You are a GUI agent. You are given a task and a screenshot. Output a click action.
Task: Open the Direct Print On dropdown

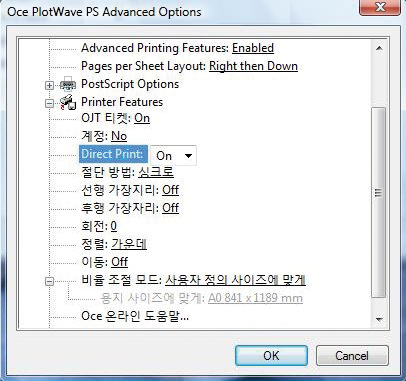174,155
